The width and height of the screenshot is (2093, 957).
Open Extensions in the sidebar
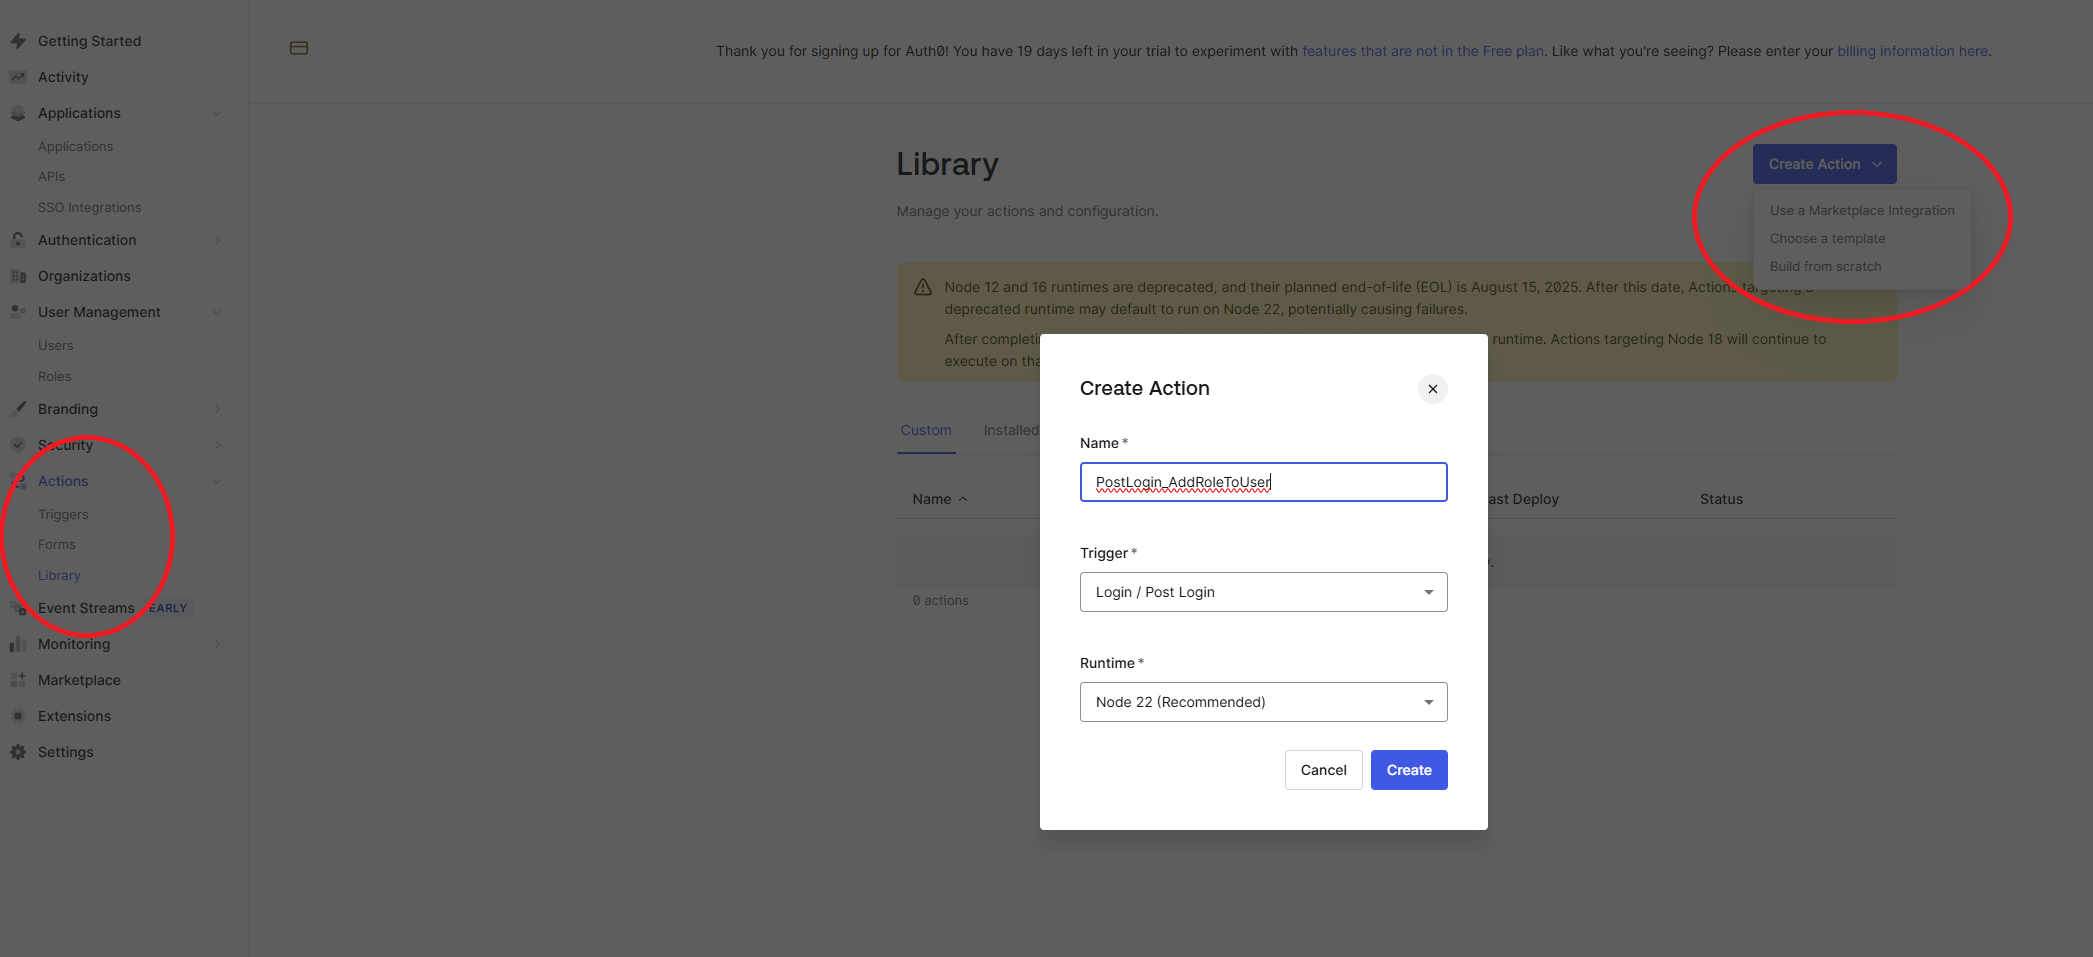(74, 716)
